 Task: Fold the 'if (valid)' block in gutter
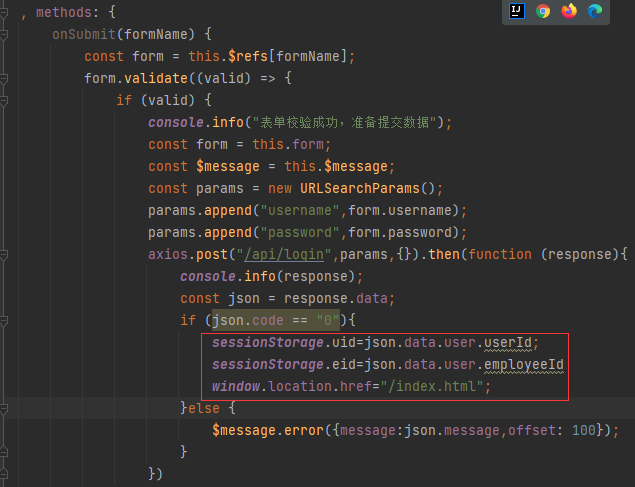6,100
